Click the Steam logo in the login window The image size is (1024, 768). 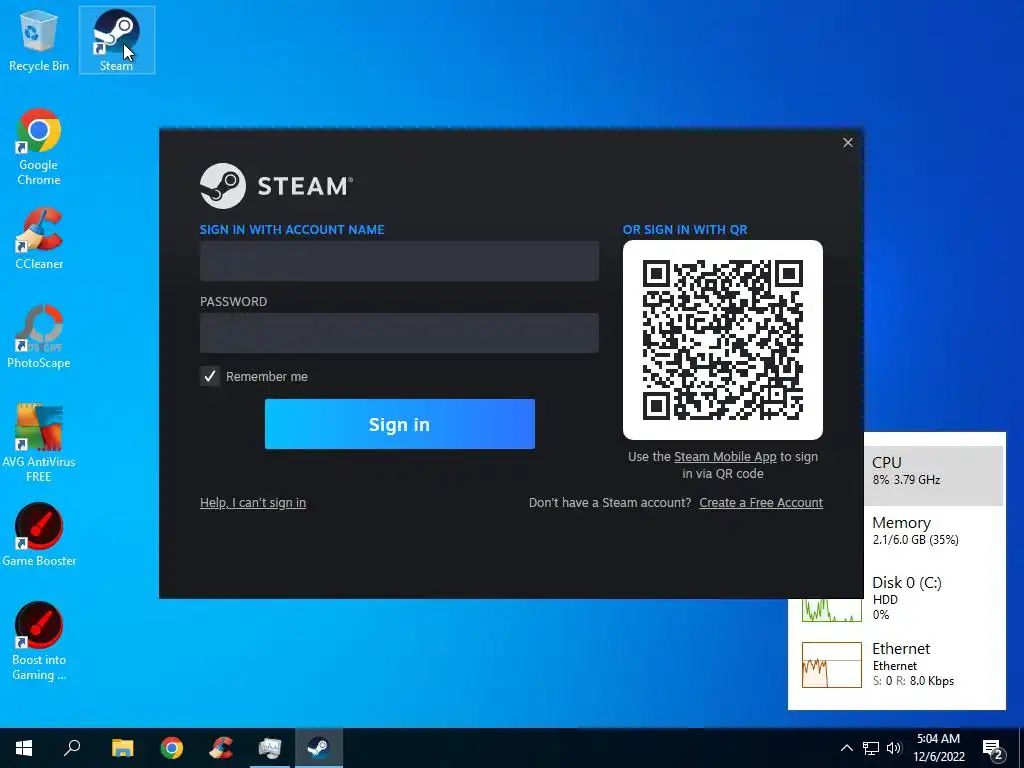tap(223, 186)
